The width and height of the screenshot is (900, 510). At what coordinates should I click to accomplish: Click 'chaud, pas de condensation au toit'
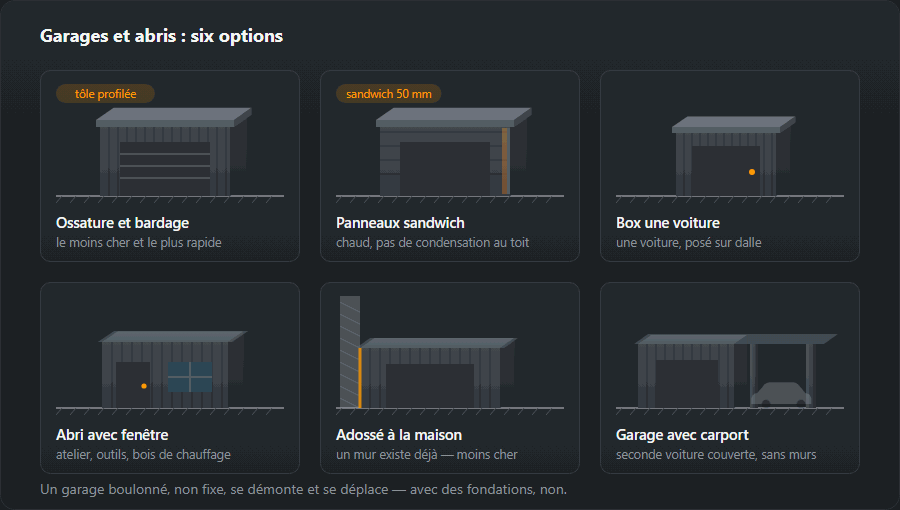tap(432, 243)
